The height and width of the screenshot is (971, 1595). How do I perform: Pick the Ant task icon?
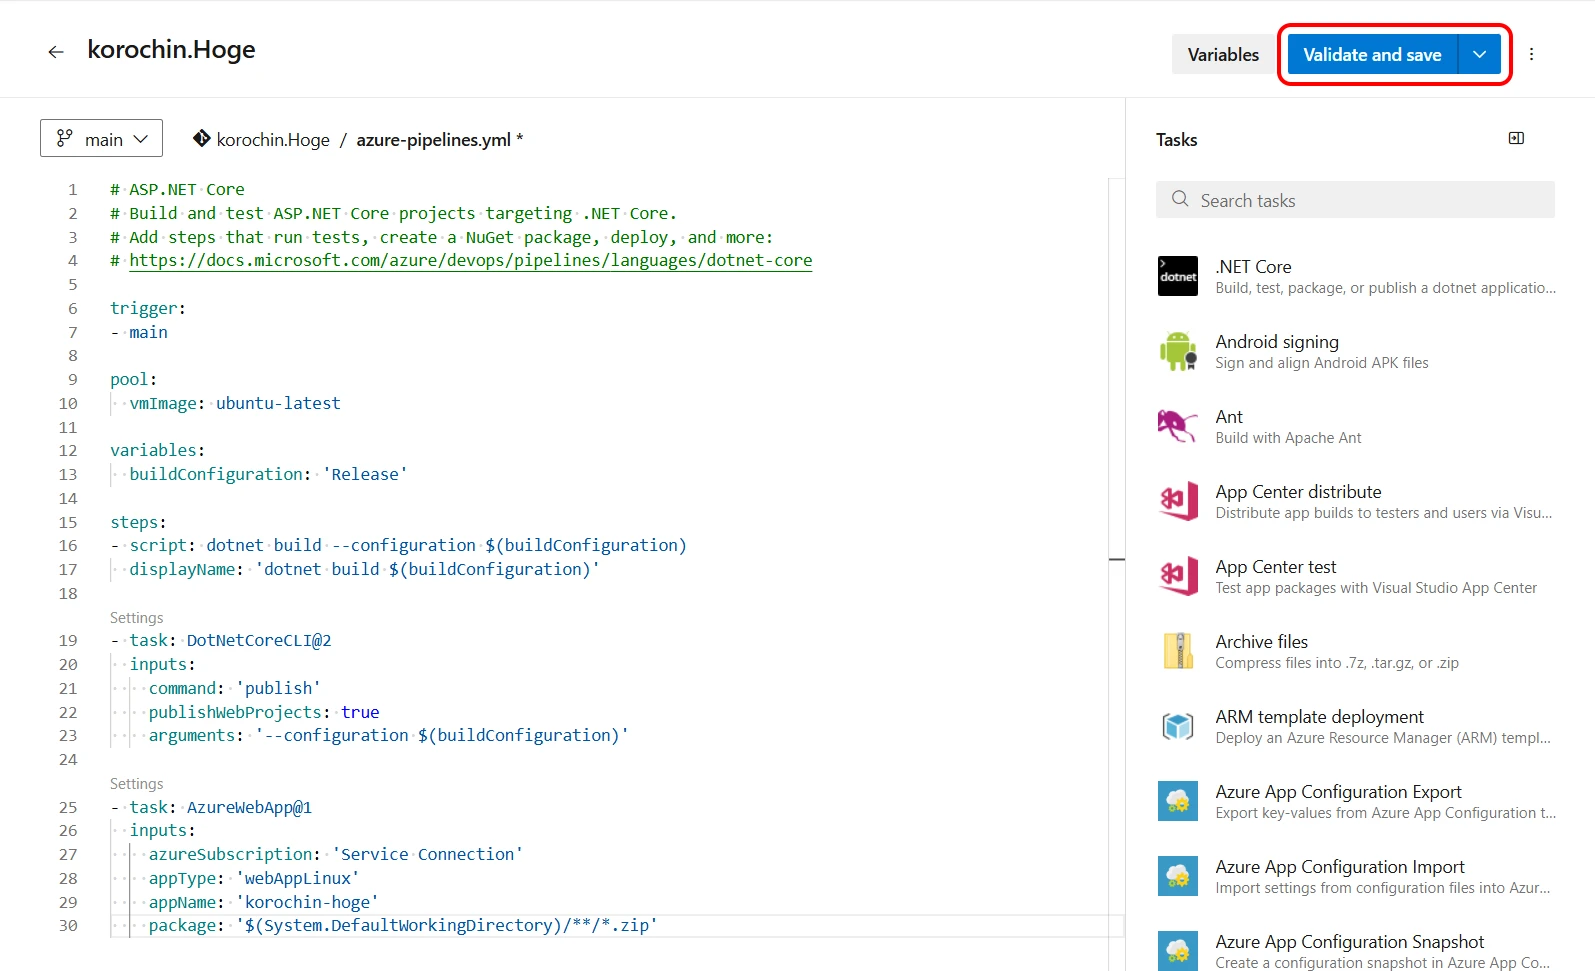1177,427
